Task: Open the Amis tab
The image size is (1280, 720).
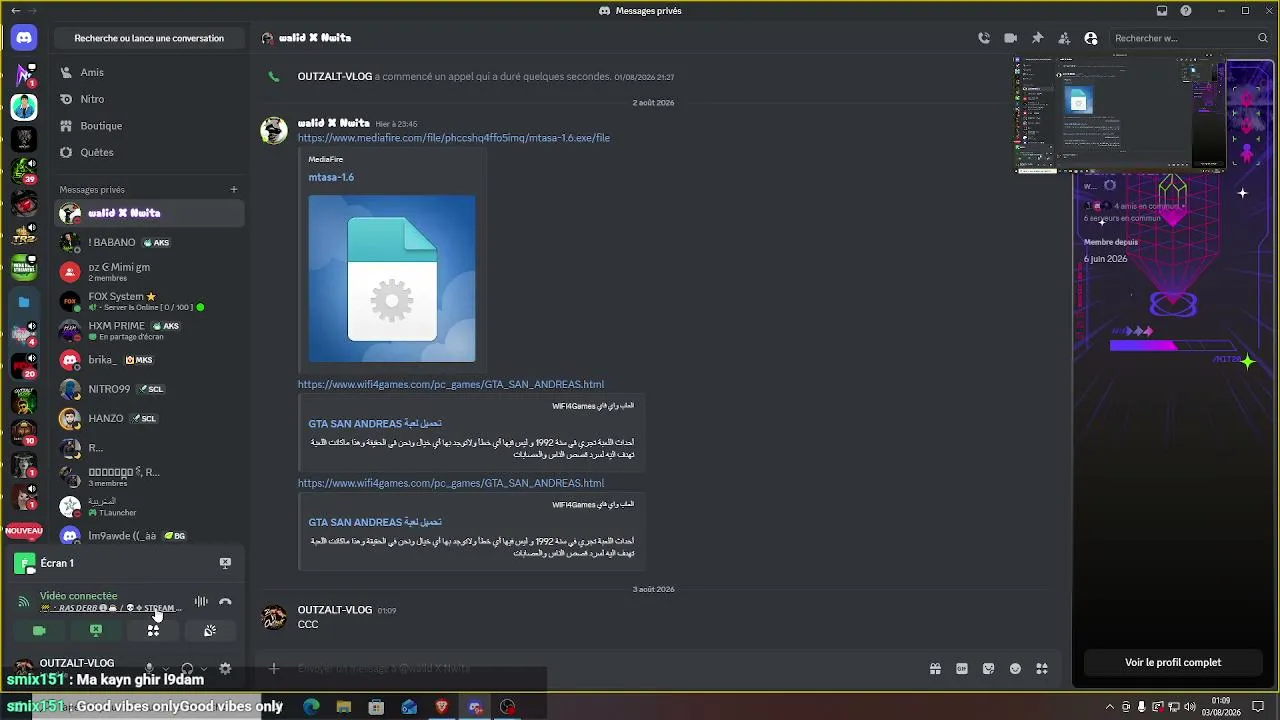Action: pyautogui.click(x=149, y=72)
